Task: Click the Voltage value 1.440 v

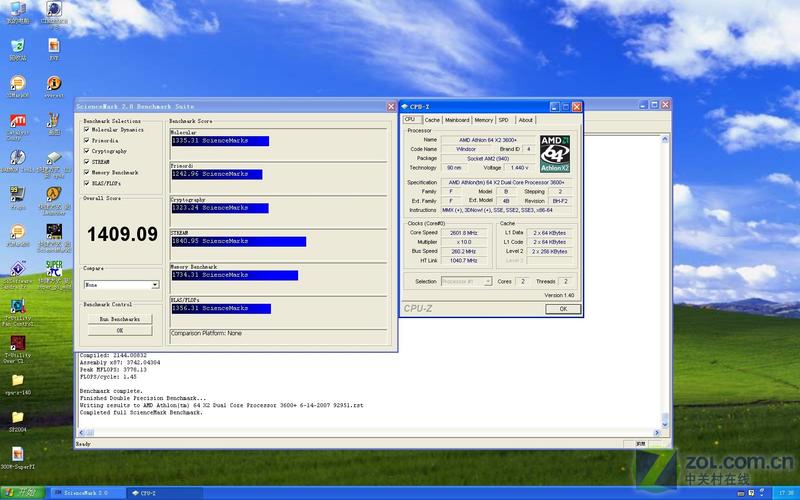Action: pyautogui.click(x=519, y=168)
